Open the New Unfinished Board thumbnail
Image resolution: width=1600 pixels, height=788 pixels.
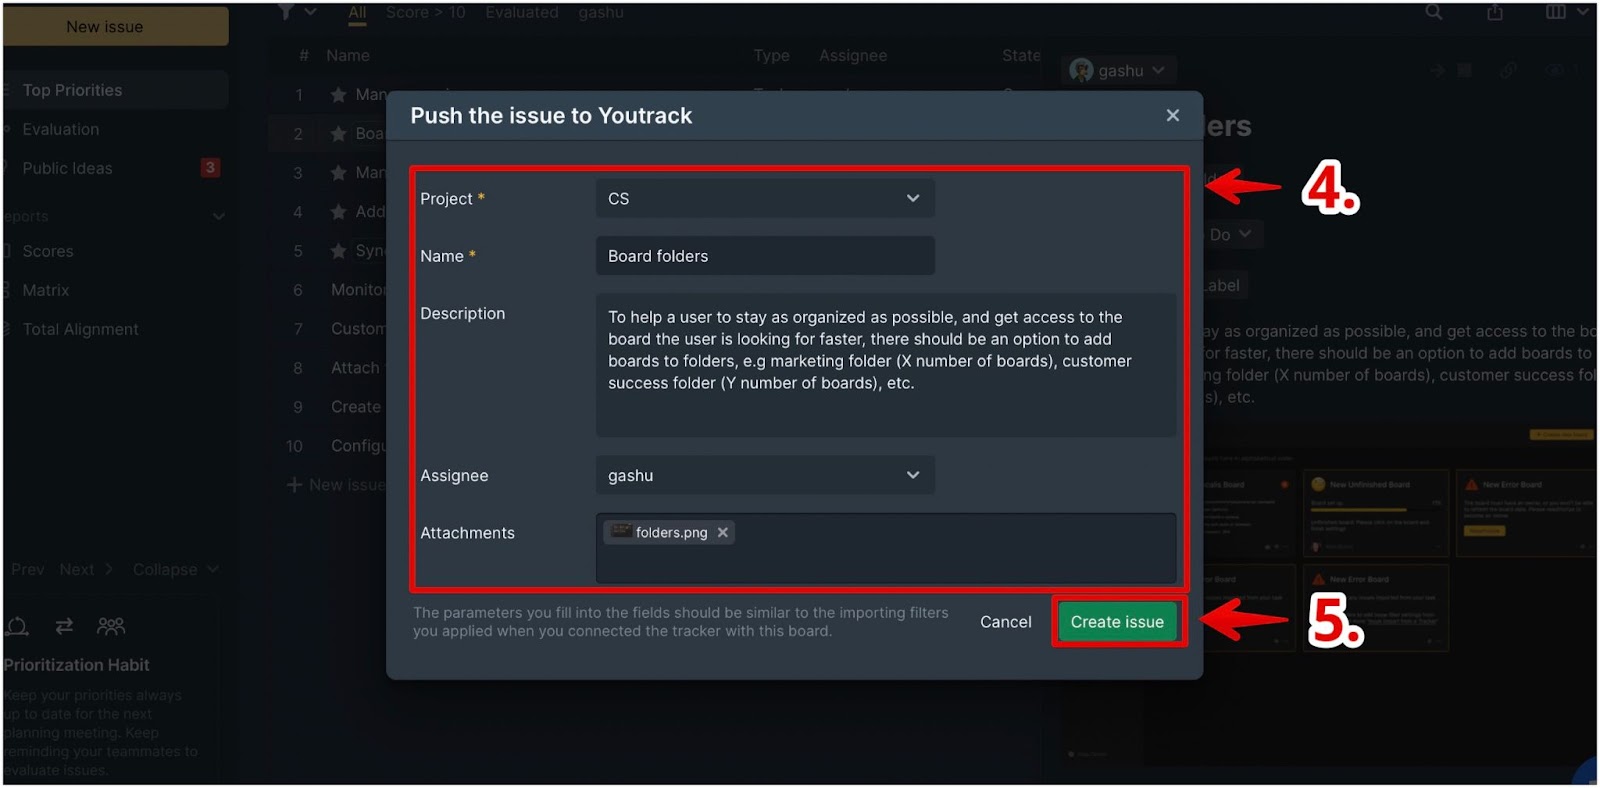pos(1376,513)
